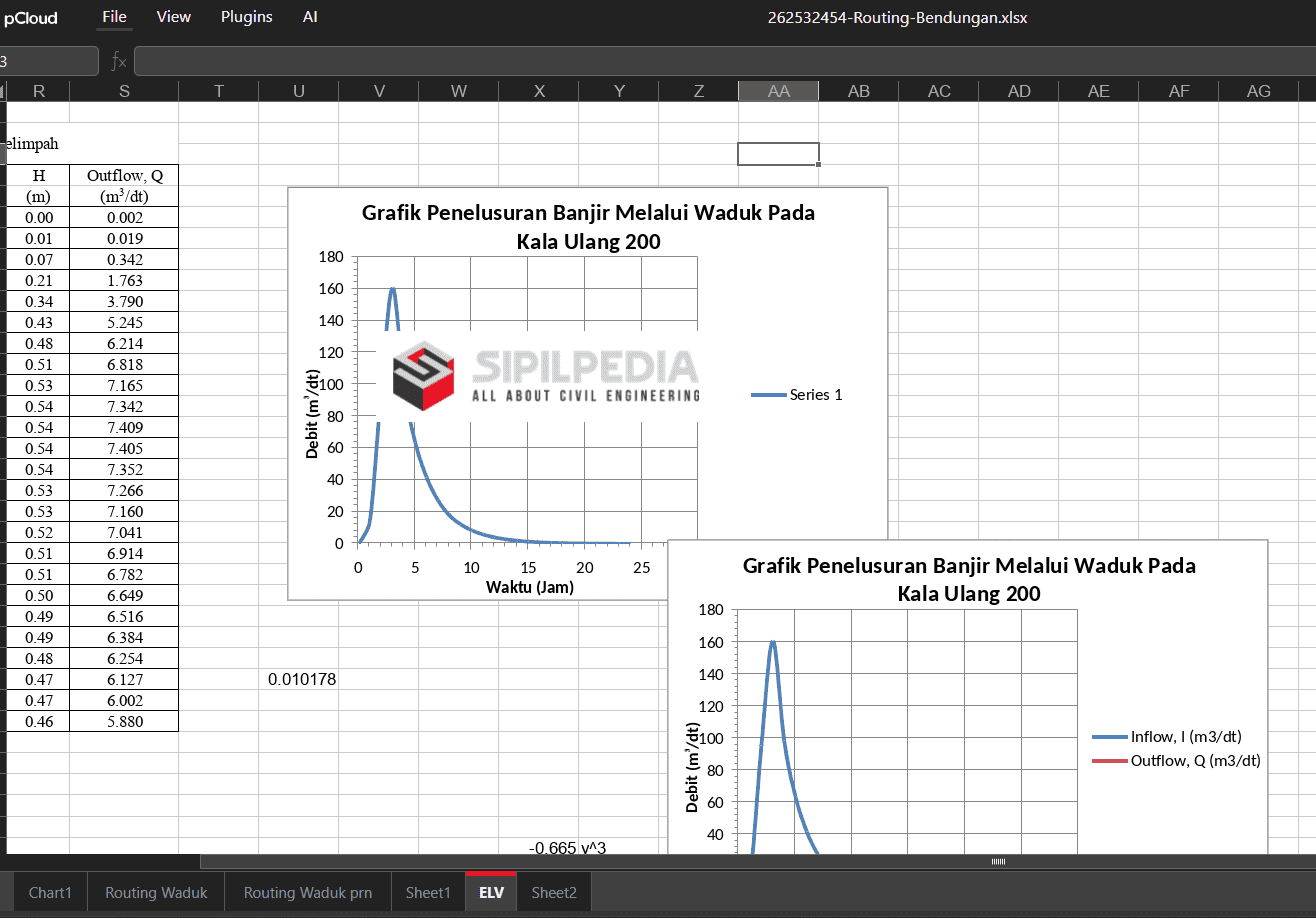Switch to the Routing Waduk sheet tab

(x=156, y=892)
